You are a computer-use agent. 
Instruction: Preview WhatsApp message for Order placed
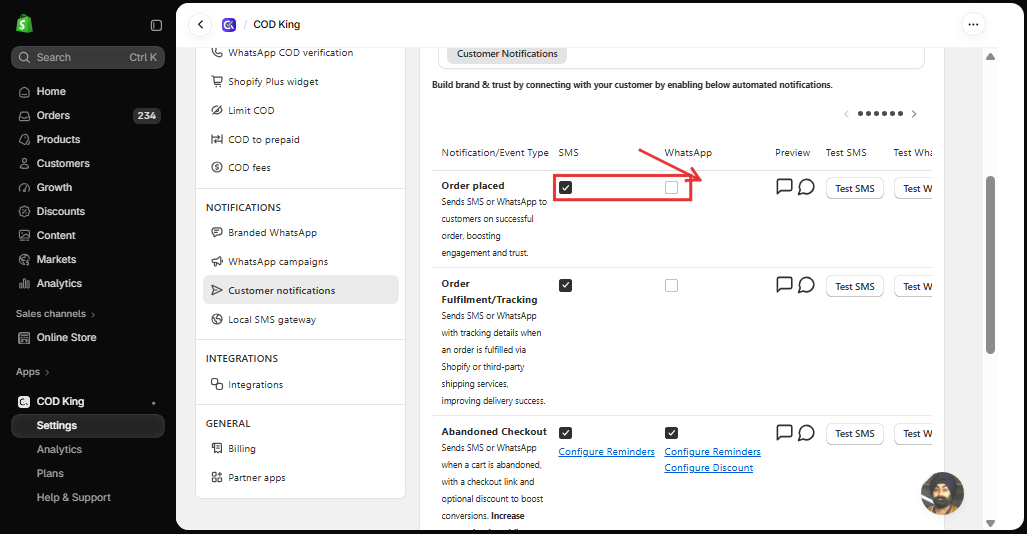[x=806, y=187]
